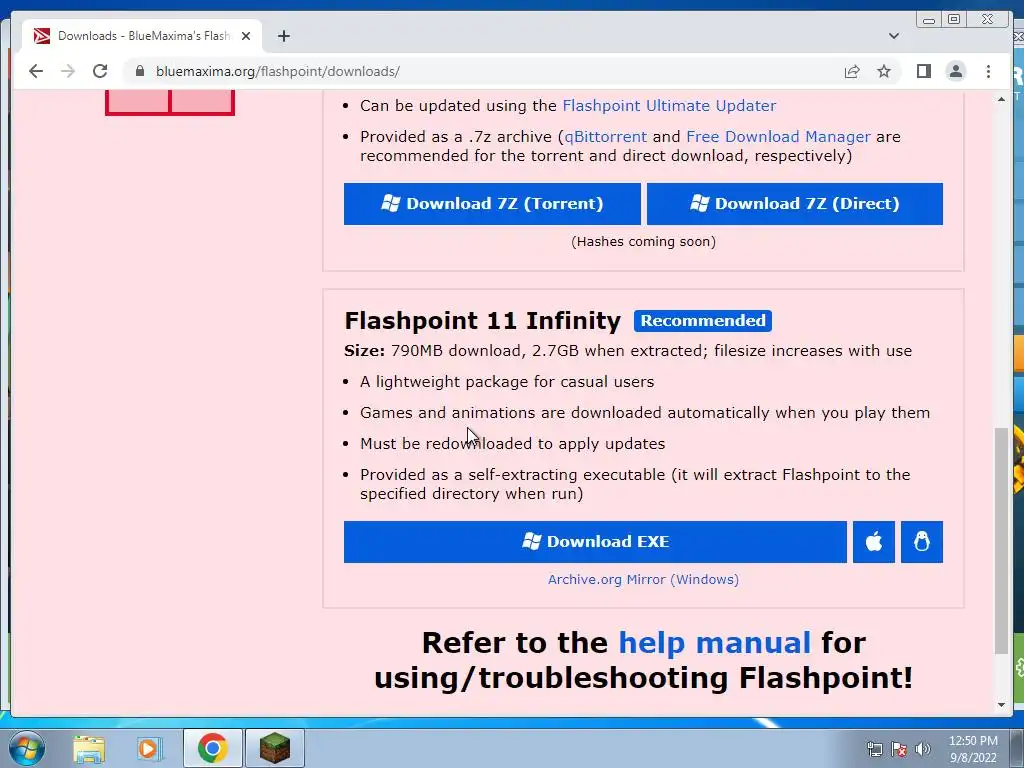This screenshot has width=1024, height=768.
Task: Open the help manual link
Action: (714, 643)
